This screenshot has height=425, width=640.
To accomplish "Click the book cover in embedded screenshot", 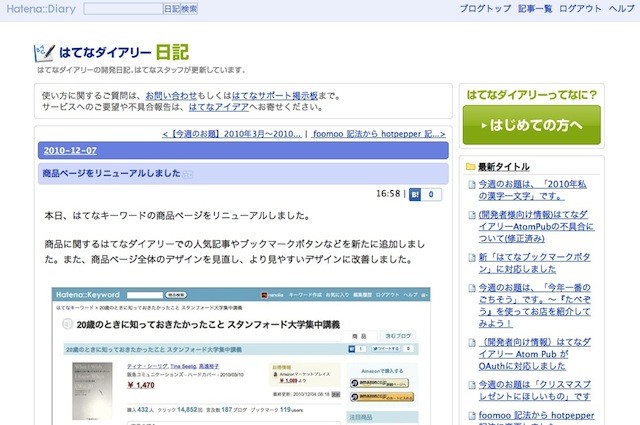I will tap(92, 391).
